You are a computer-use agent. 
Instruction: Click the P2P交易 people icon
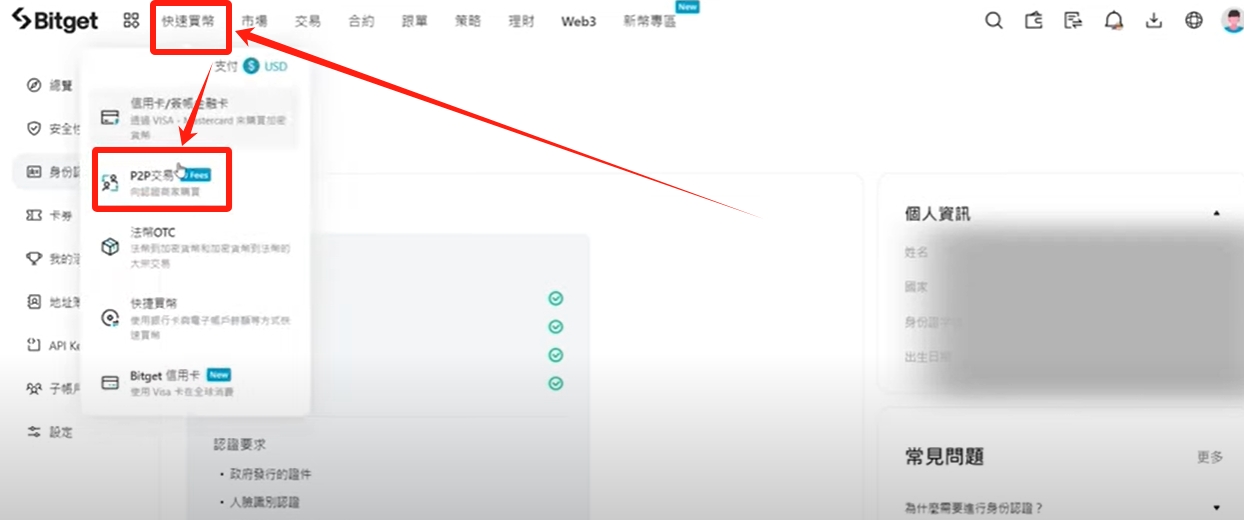click(x=110, y=182)
